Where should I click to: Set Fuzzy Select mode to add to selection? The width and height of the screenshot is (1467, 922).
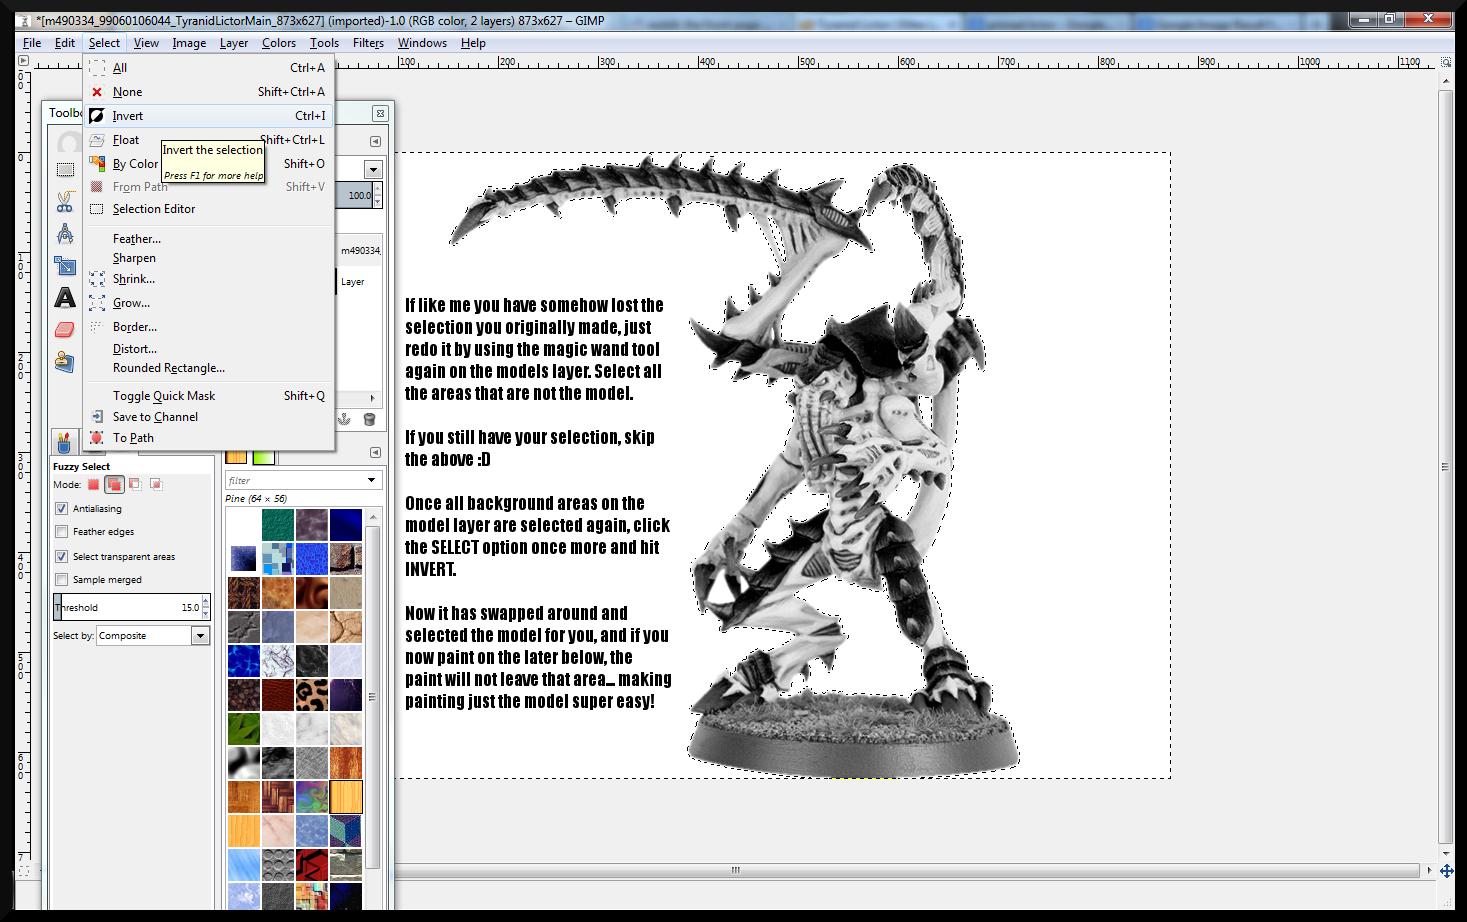(115, 484)
